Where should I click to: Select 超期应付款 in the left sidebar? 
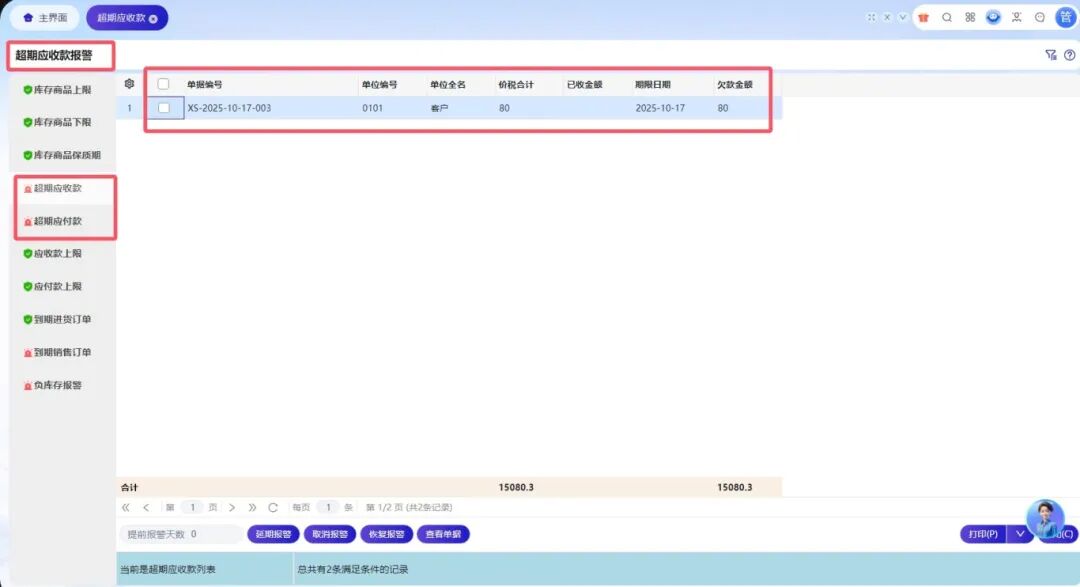(58, 221)
